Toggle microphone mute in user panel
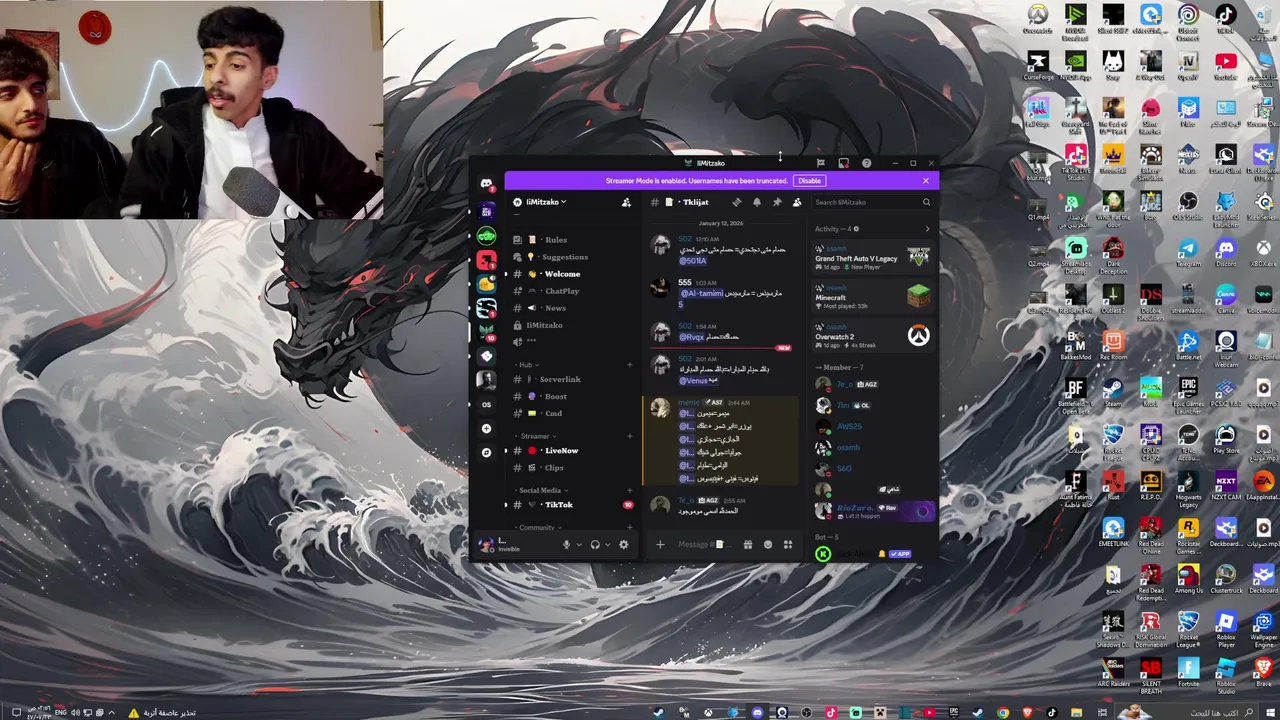Viewport: 1280px width, 720px height. 566,544
